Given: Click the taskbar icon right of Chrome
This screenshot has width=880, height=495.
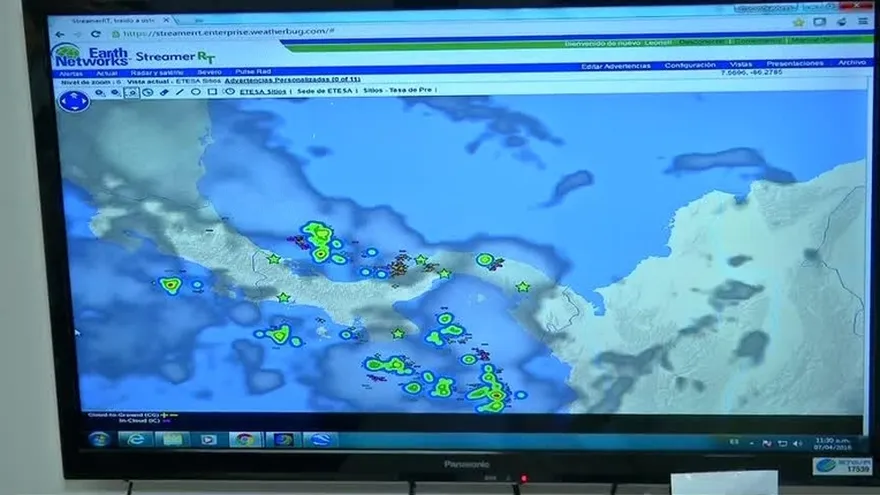Looking at the screenshot, I should click(283, 439).
